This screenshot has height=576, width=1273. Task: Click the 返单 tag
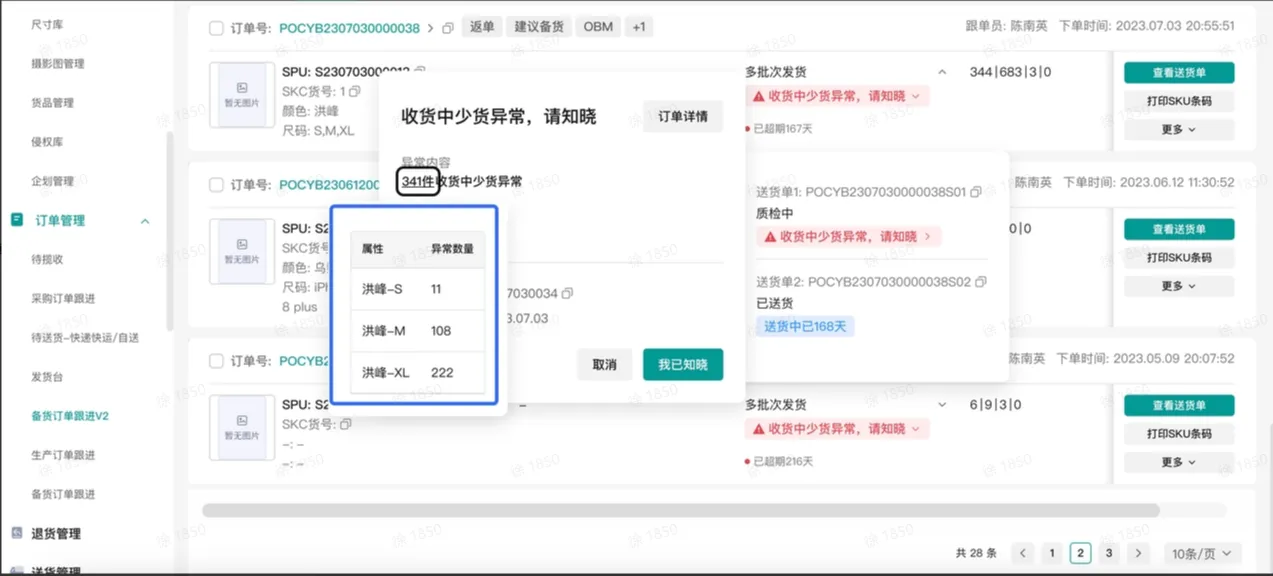(x=482, y=27)
